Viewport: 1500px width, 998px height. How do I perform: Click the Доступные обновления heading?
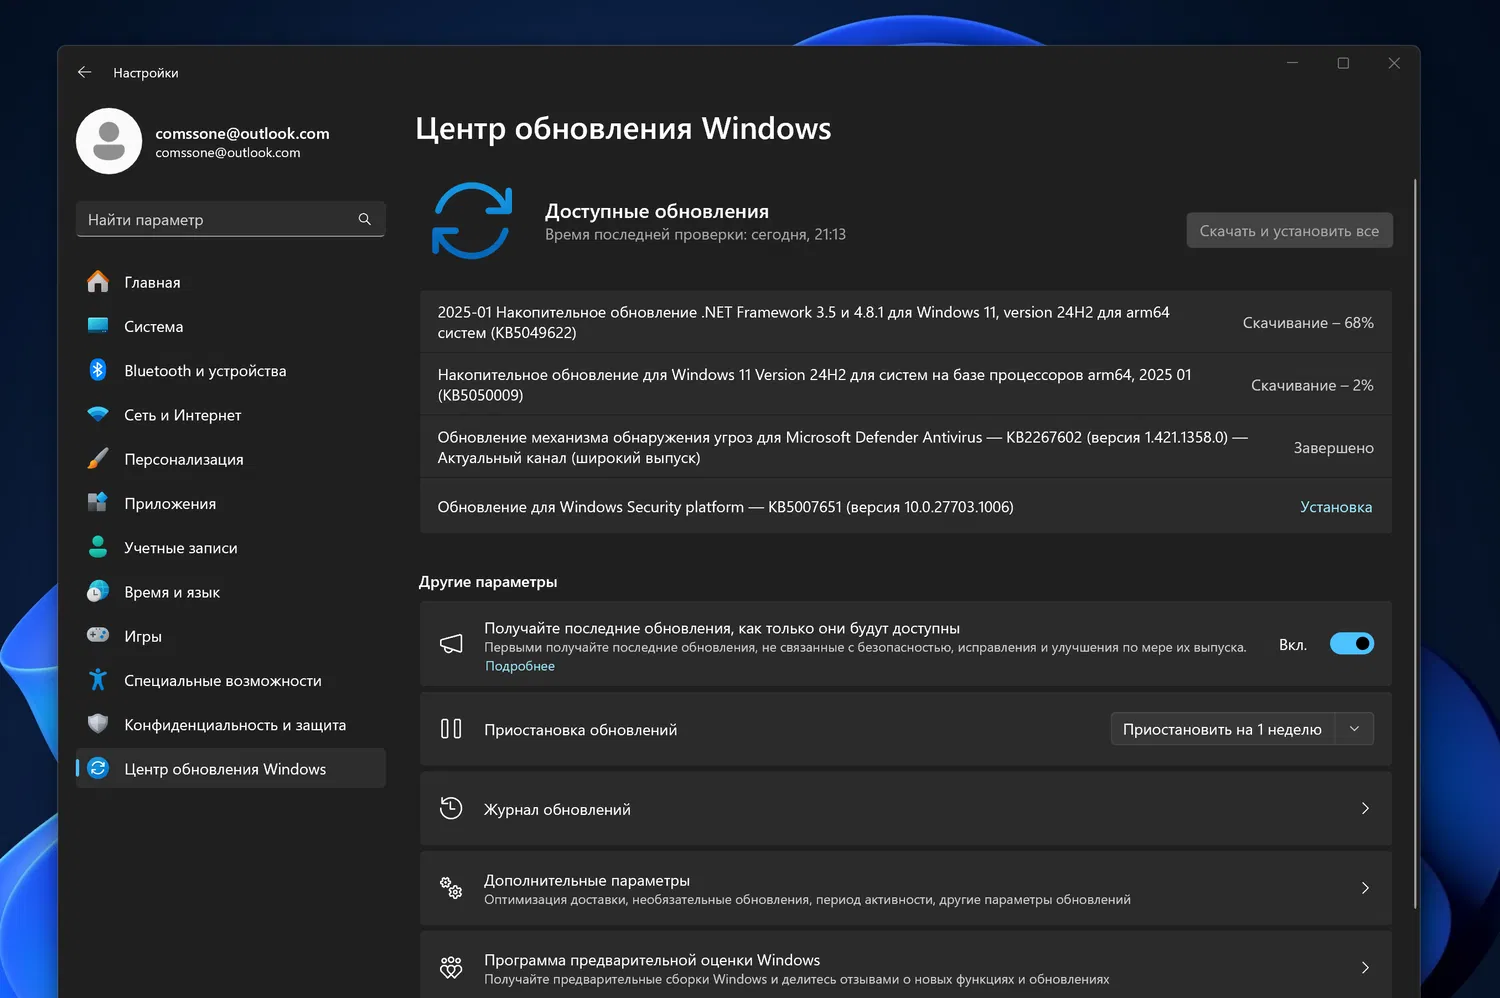[x=657, y=211]
